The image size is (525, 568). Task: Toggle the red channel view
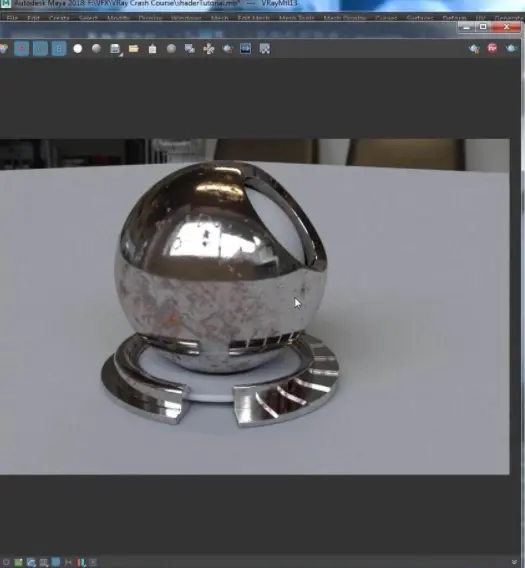21,49
